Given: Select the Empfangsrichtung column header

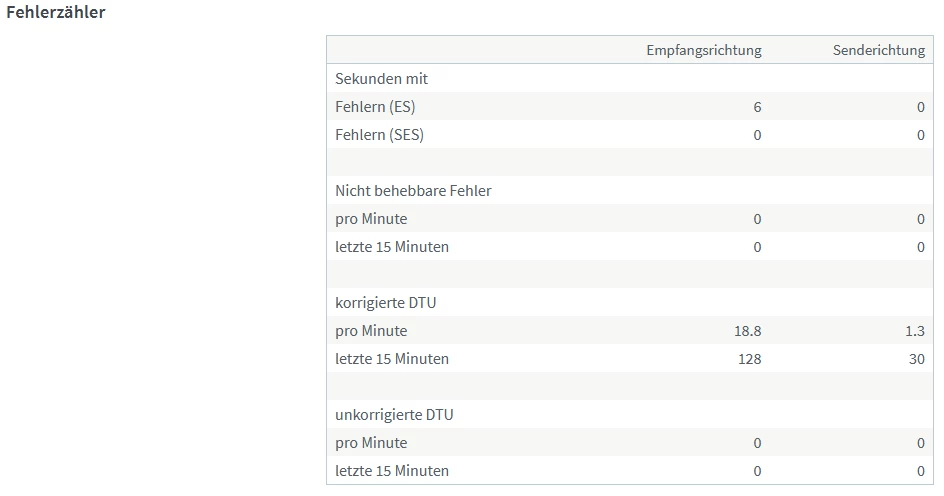Looking at the screenshot, I should pyautogui.click(x=703, y=51).
